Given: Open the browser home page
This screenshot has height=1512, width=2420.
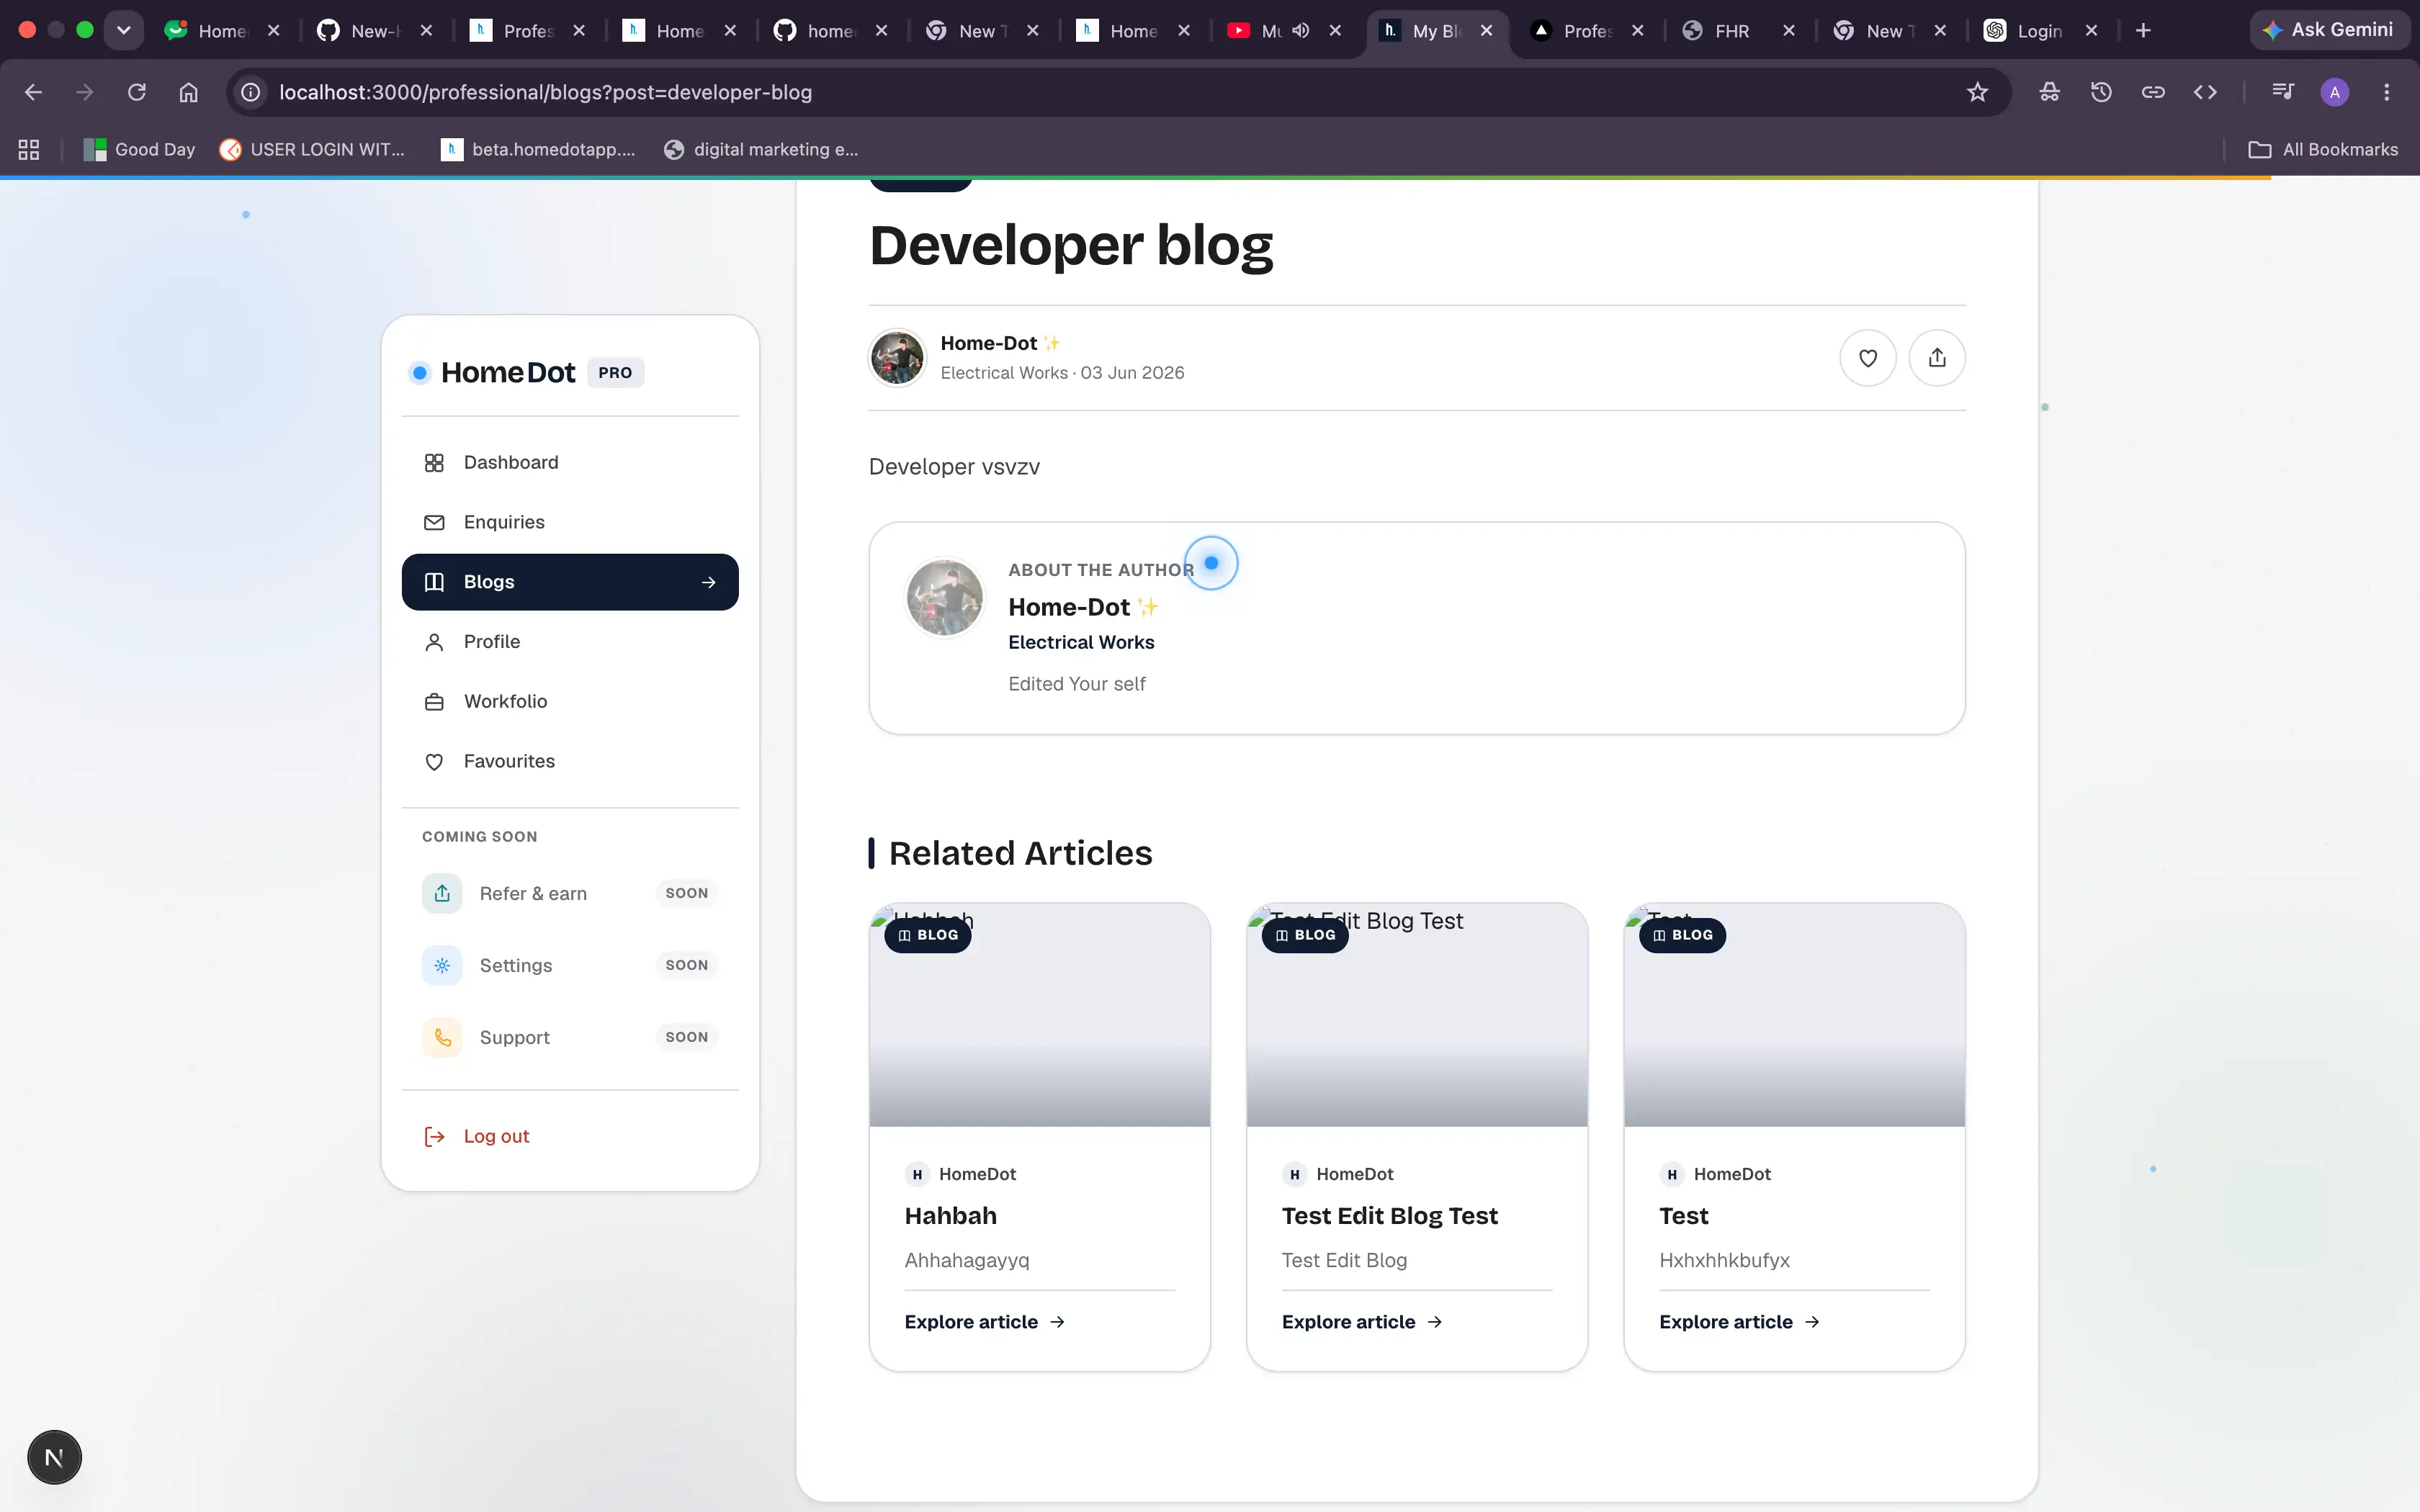Looking at the screenshot, I should pos(188,92).
